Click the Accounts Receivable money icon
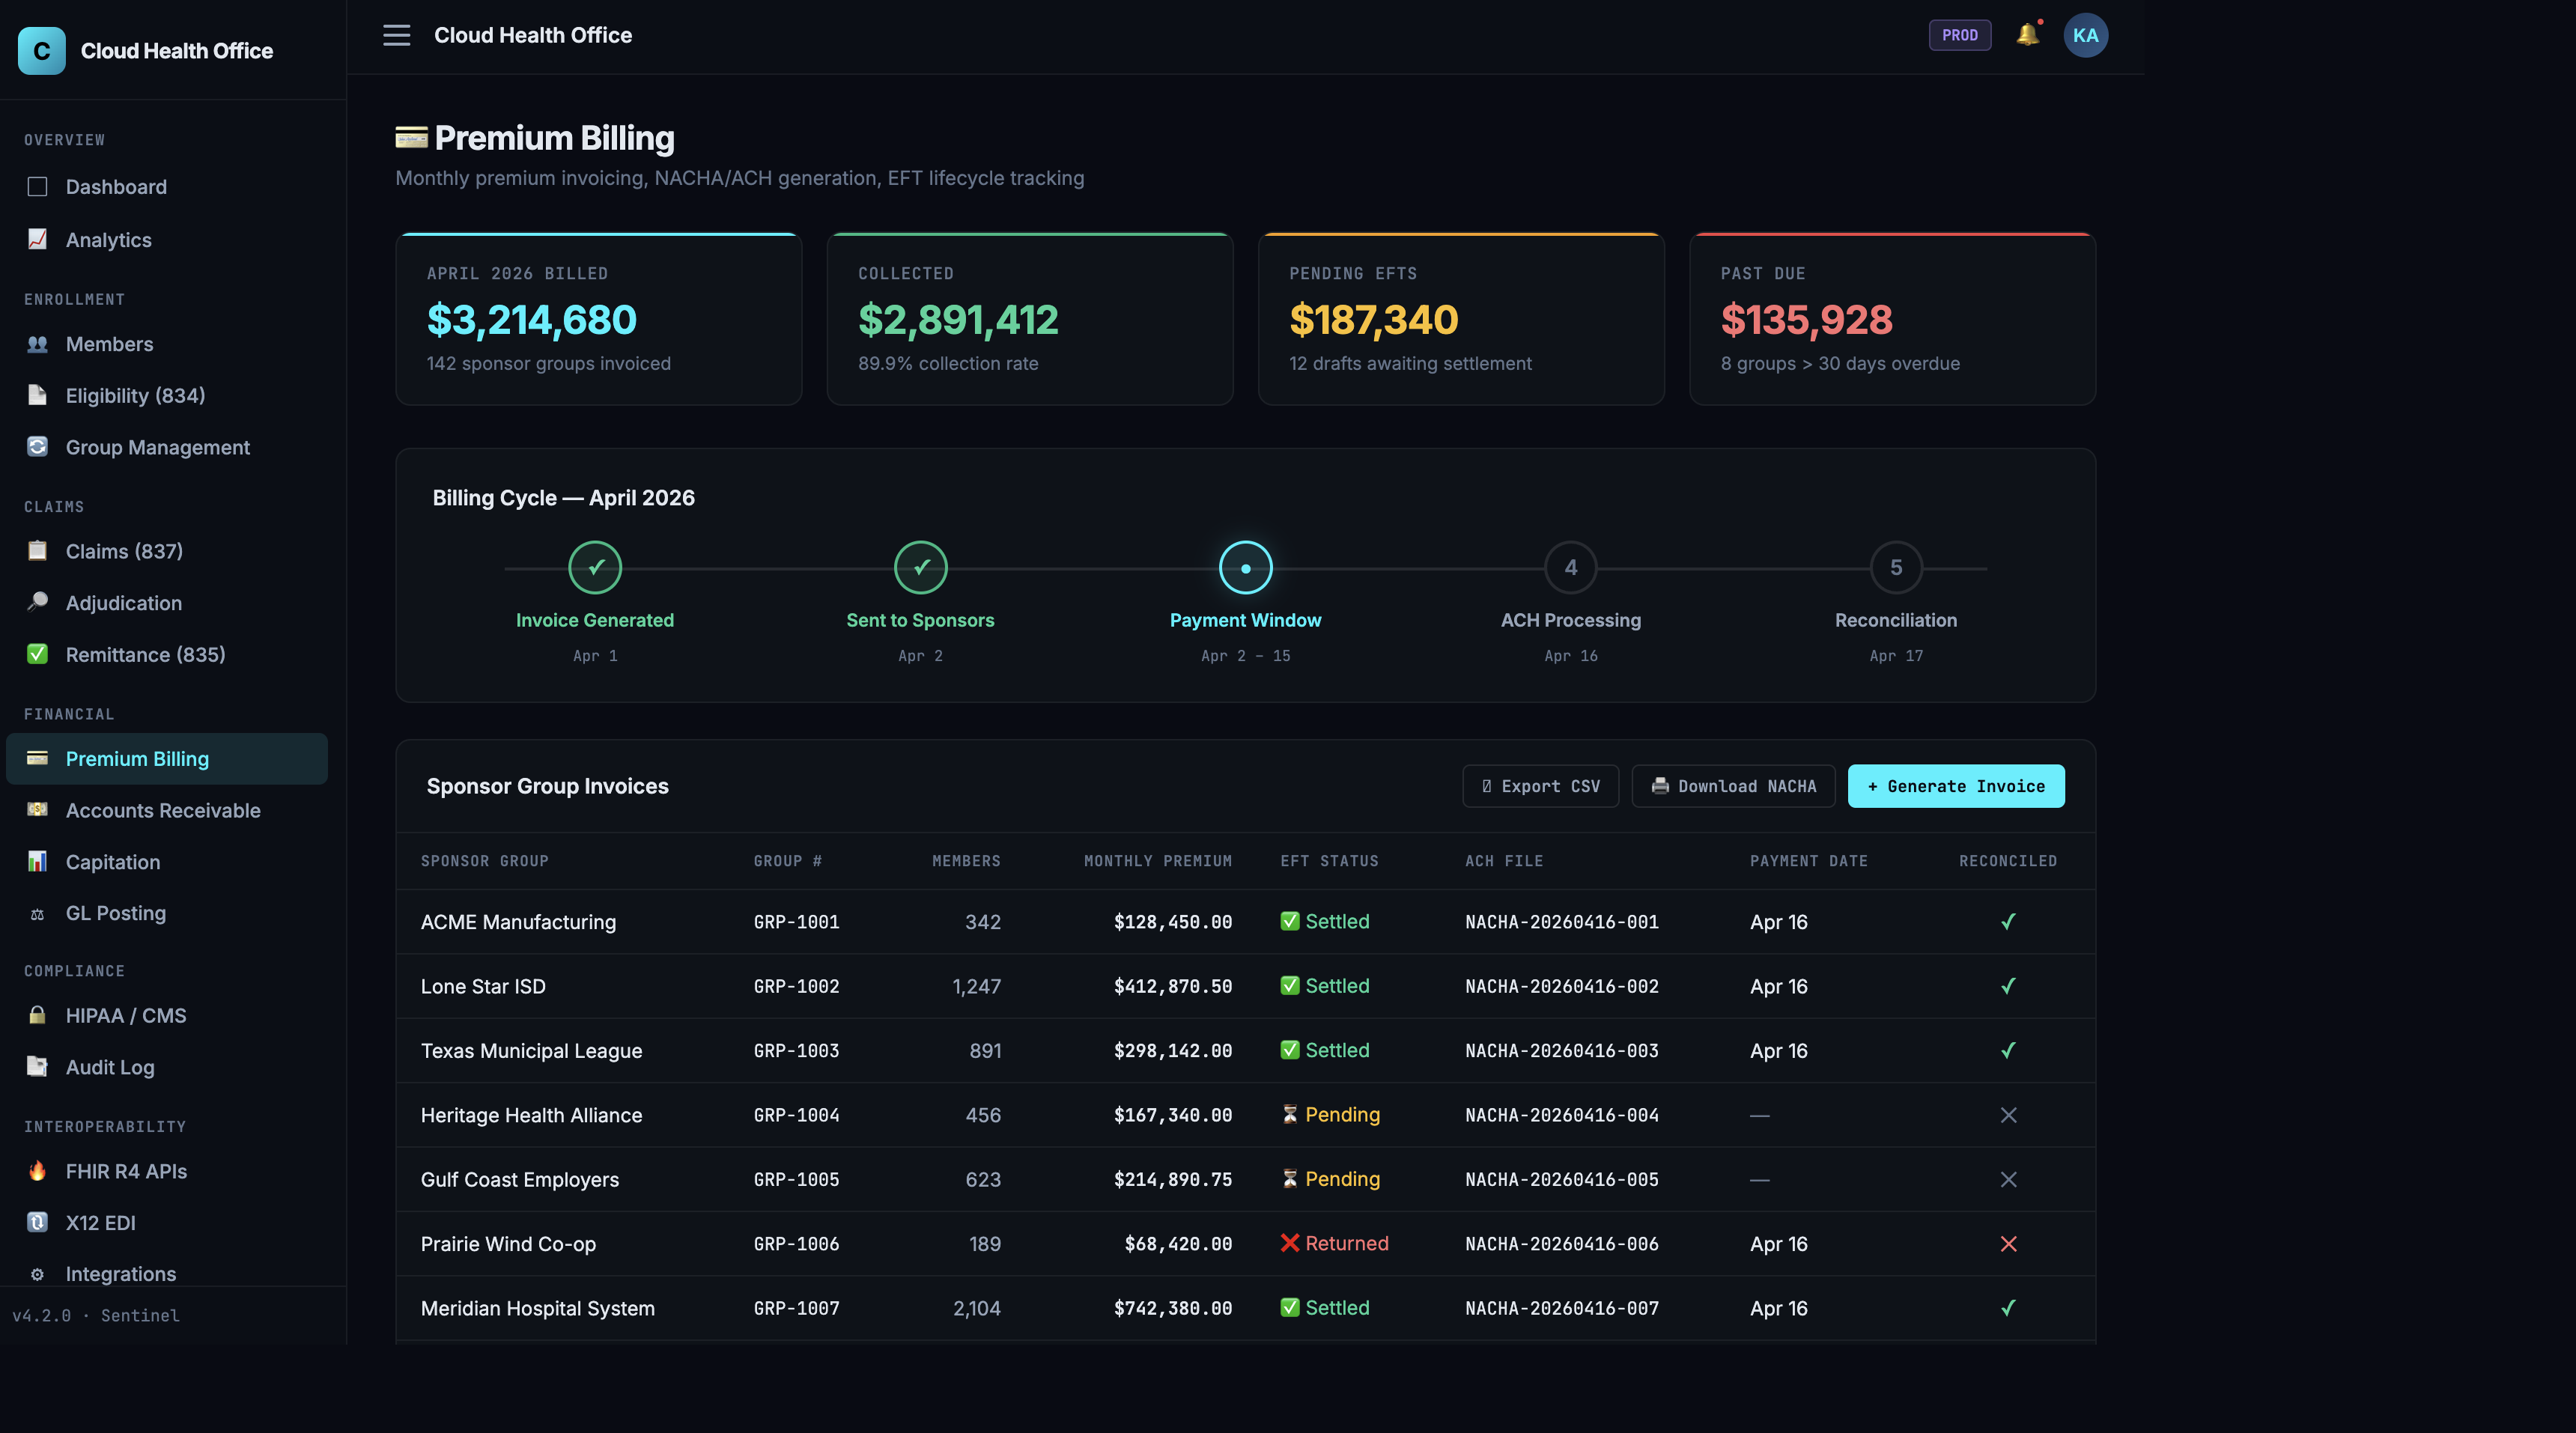 pyautogui.click(x=37, y=810)
